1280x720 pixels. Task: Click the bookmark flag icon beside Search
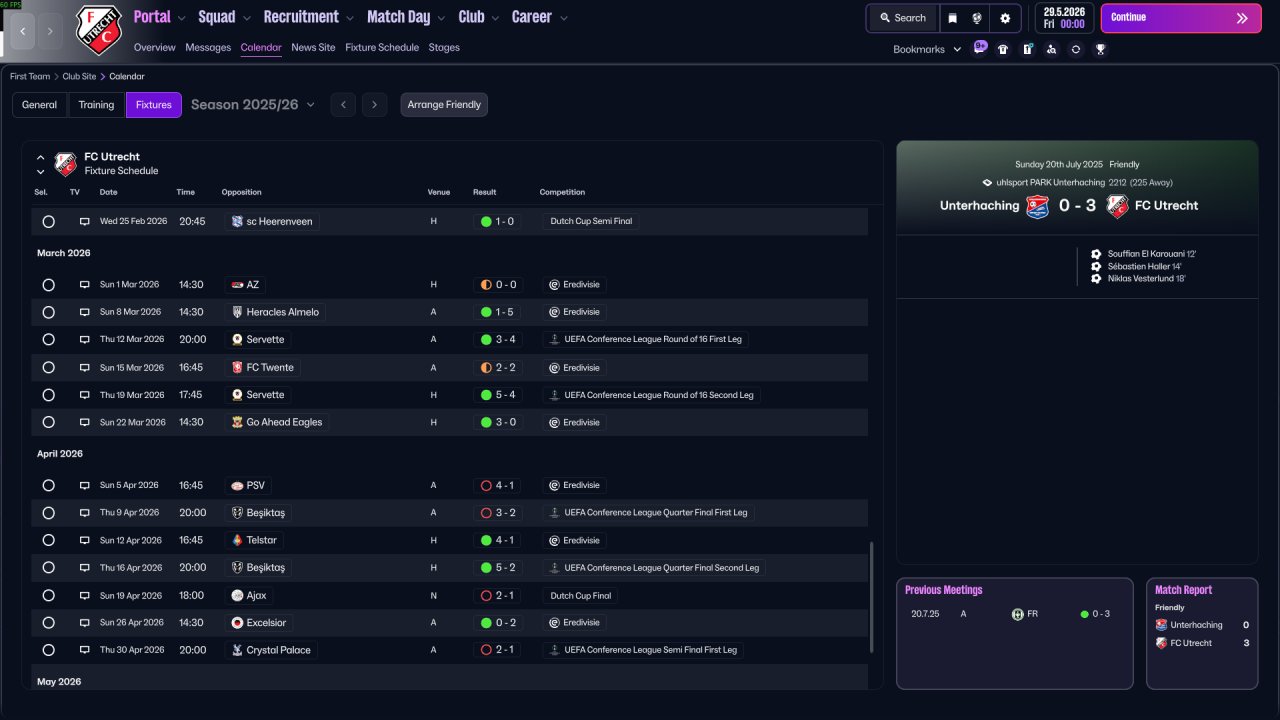(x=953, y=18)
